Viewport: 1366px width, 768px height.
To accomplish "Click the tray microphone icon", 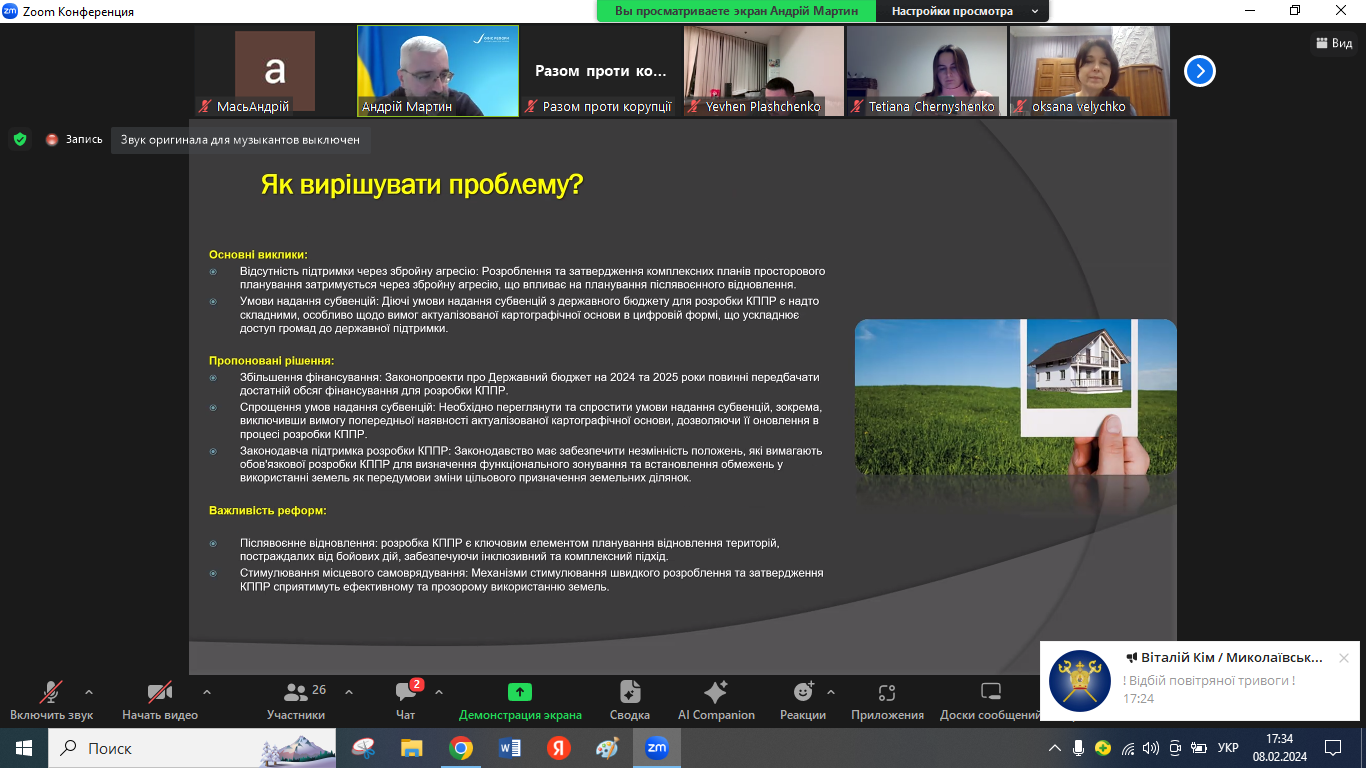I will click(1079, 748).
